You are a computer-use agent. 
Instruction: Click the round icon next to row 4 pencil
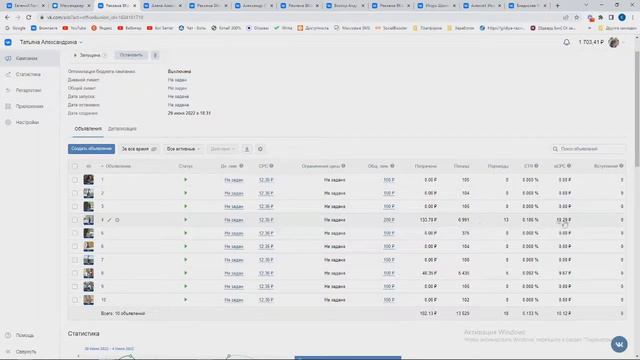point(117,220)
